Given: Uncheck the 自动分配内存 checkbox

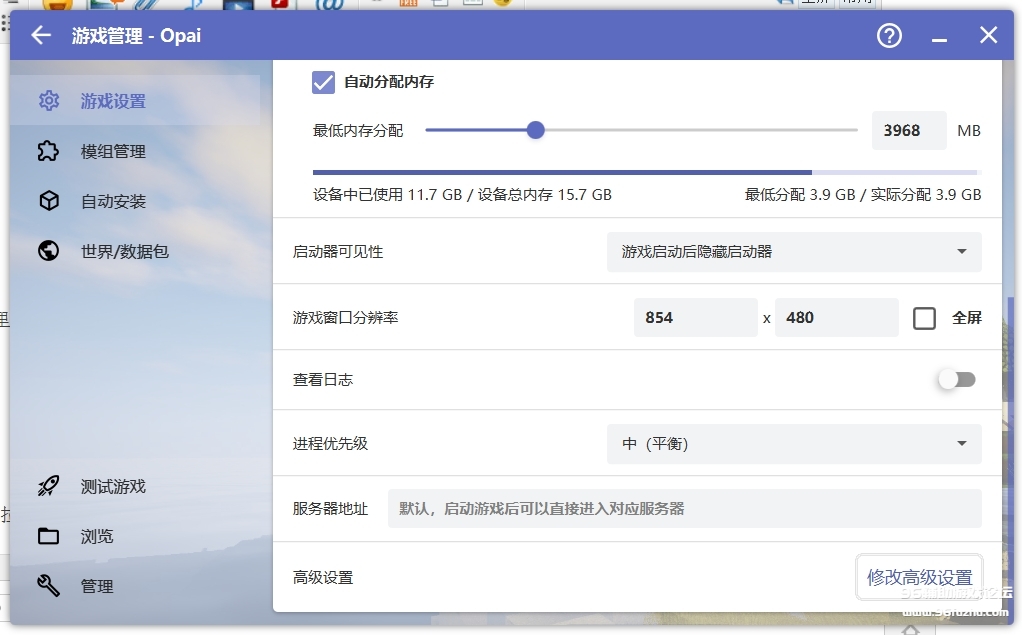Looking at the screenshot, I should (x=323, y=82).
